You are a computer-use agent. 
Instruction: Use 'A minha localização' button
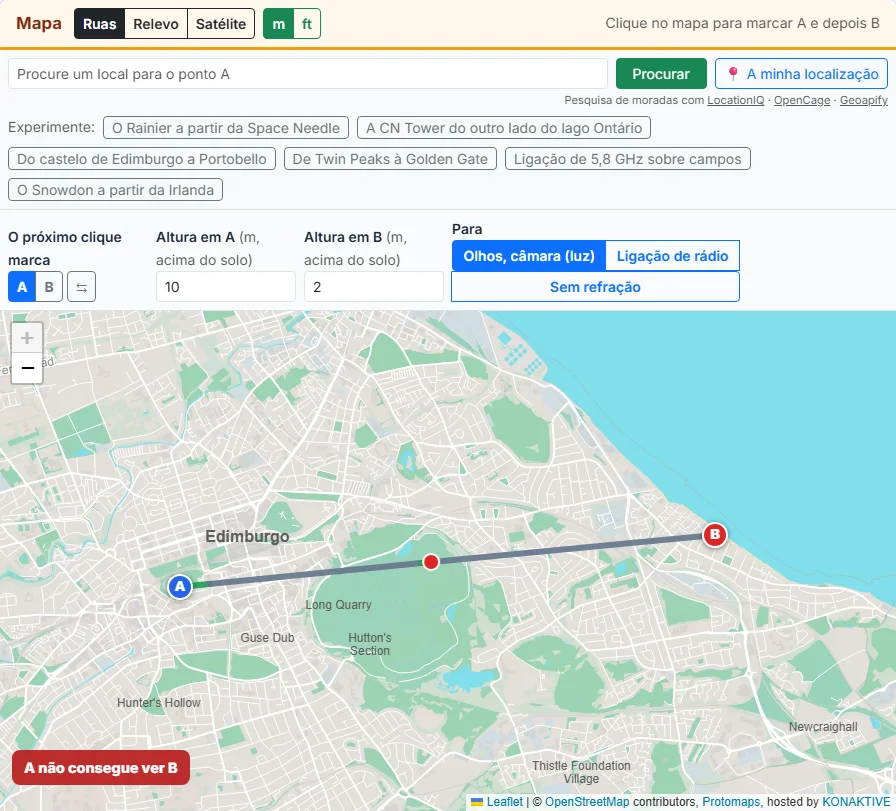(801, 74)
